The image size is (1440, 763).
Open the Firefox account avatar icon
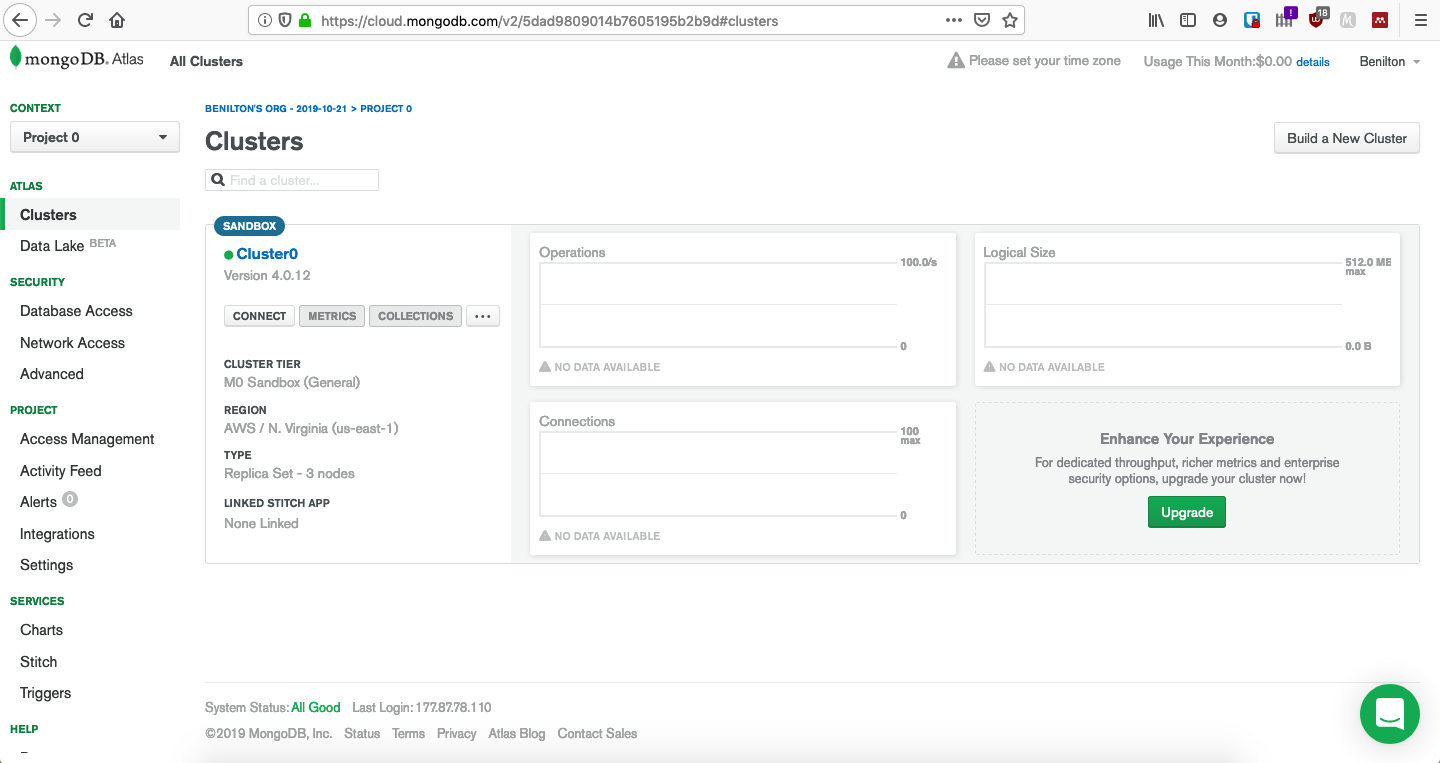click(1220, 20)
